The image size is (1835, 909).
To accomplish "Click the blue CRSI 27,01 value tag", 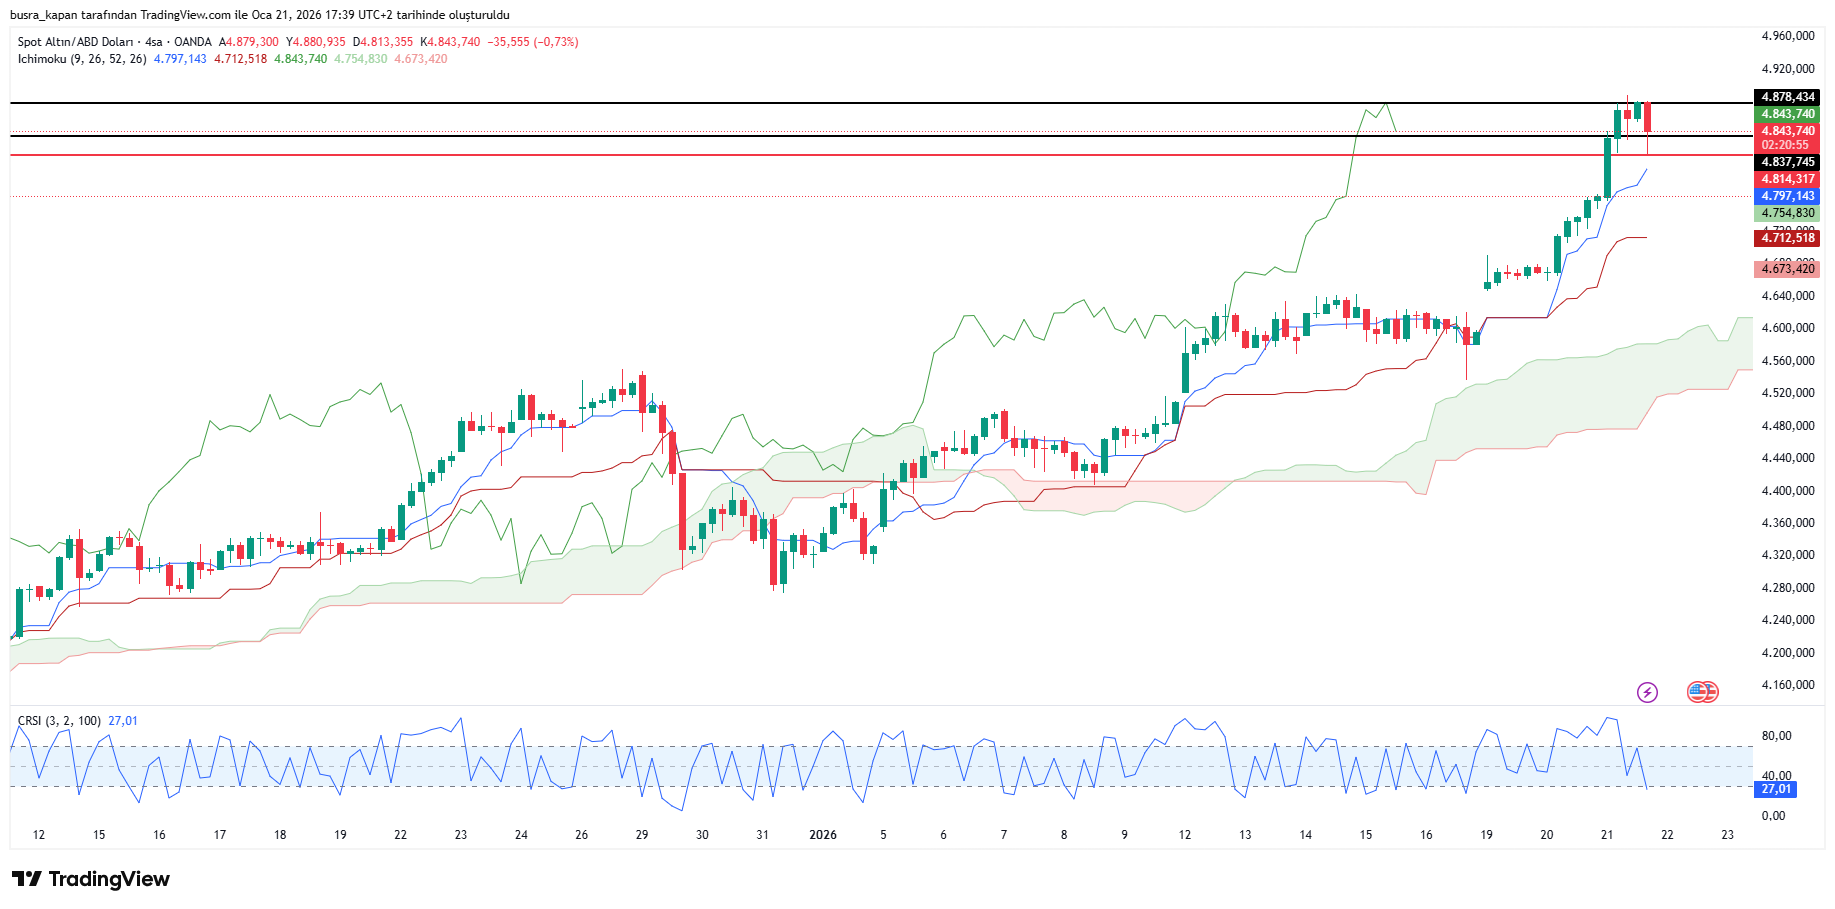I will (x=1775, y=789).
